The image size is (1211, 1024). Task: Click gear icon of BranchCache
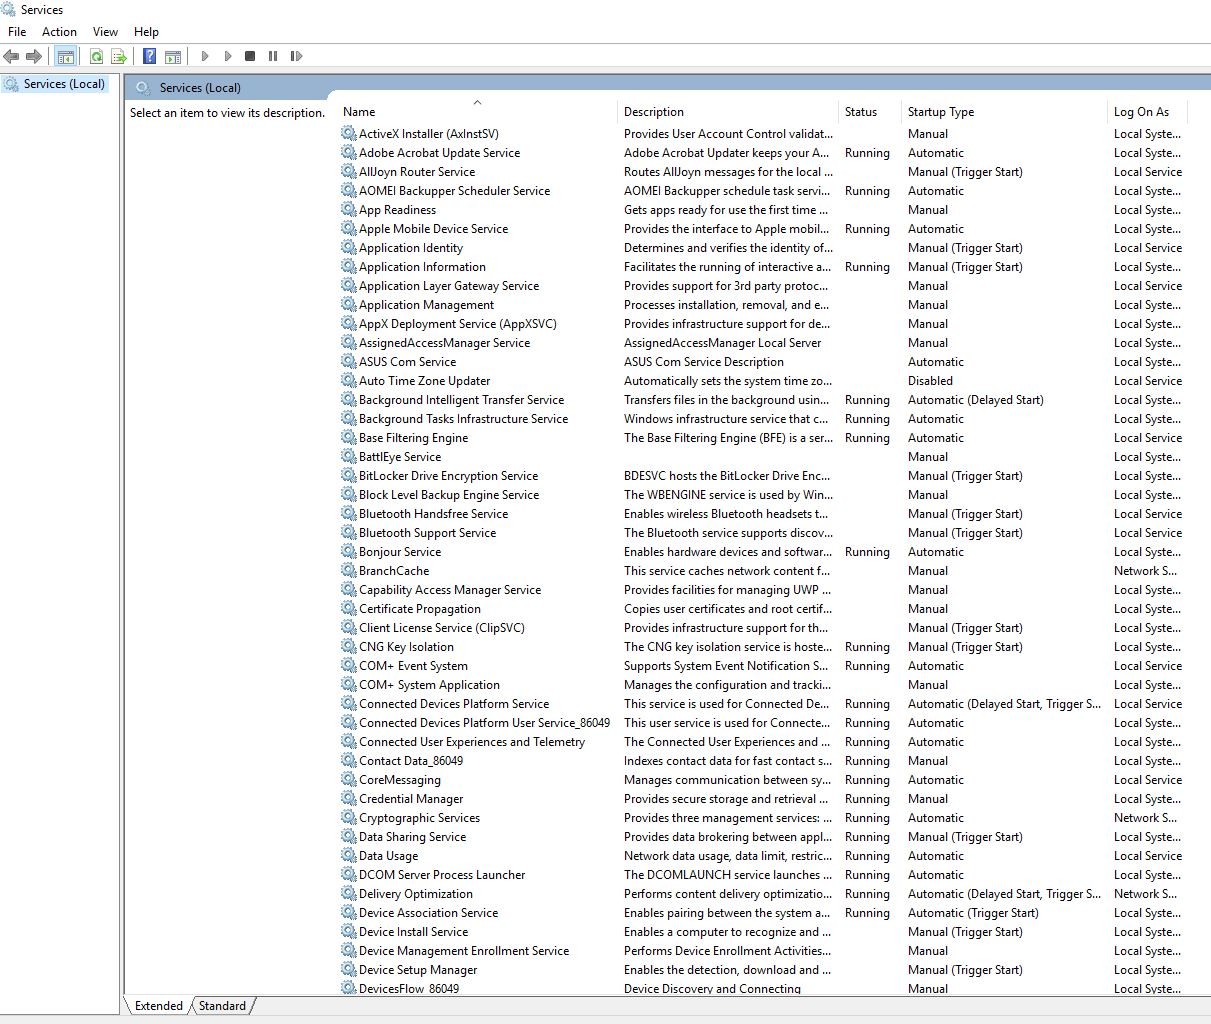(x=348, y=570)
